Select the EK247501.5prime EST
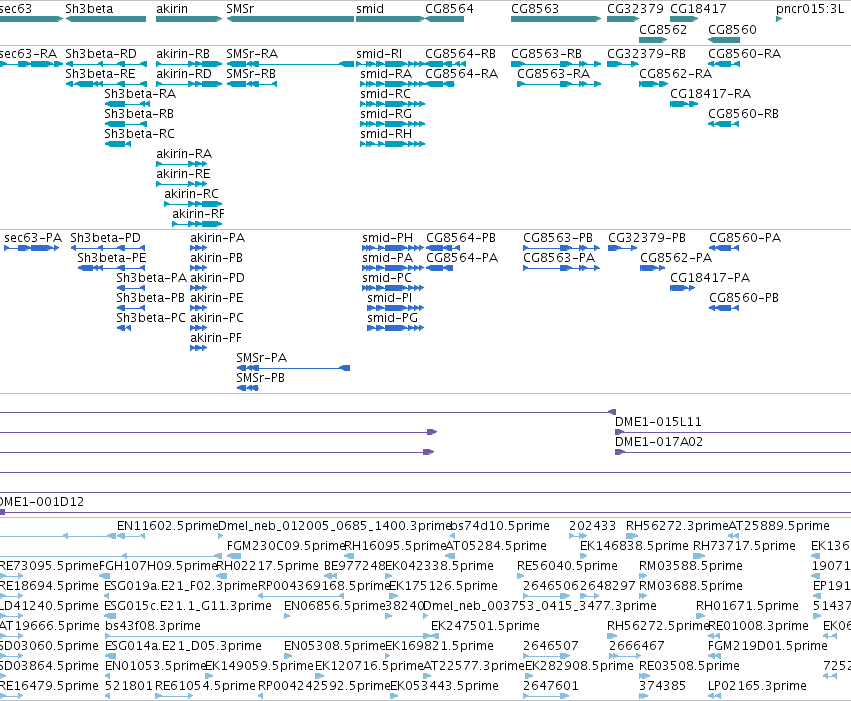This screenshot has height=701, width=851. [436, 636]
